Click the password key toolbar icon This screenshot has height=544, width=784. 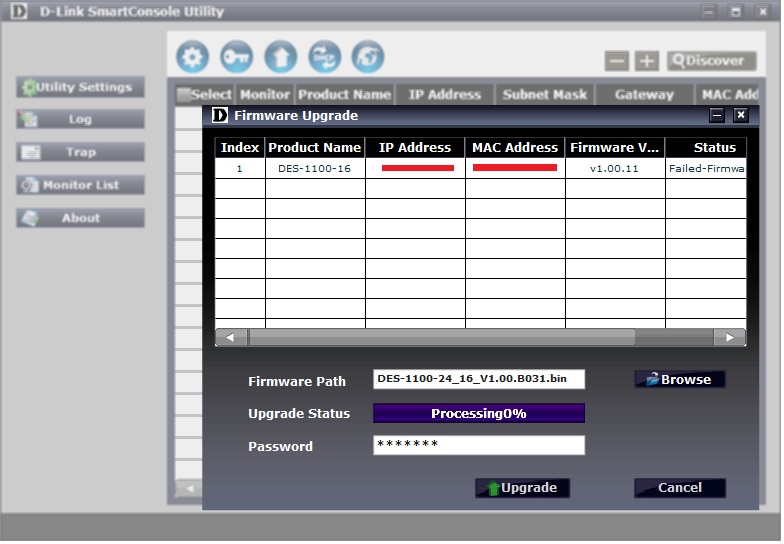(x=236, y=57)
